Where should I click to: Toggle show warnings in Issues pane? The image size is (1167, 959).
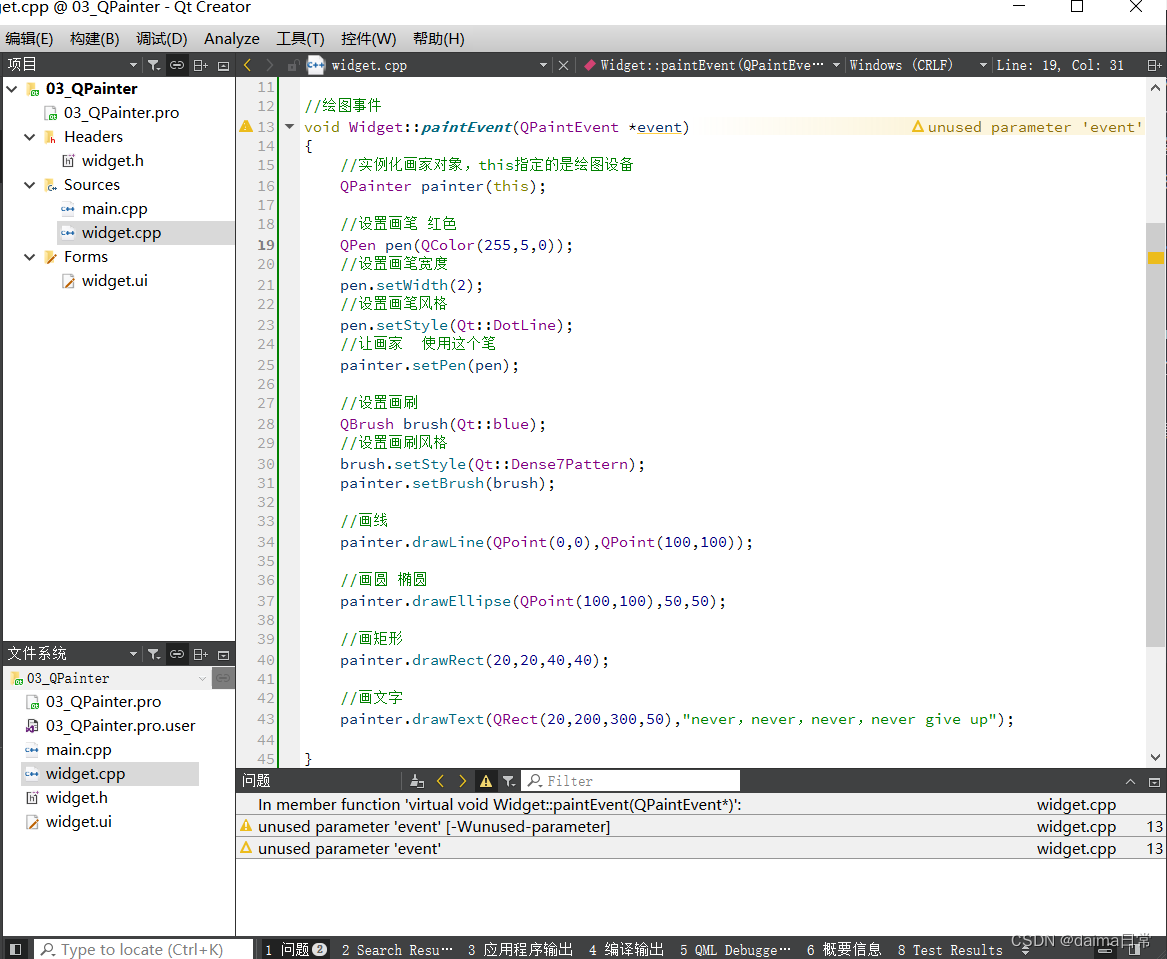pyautogui.click(x=486, y=781)
